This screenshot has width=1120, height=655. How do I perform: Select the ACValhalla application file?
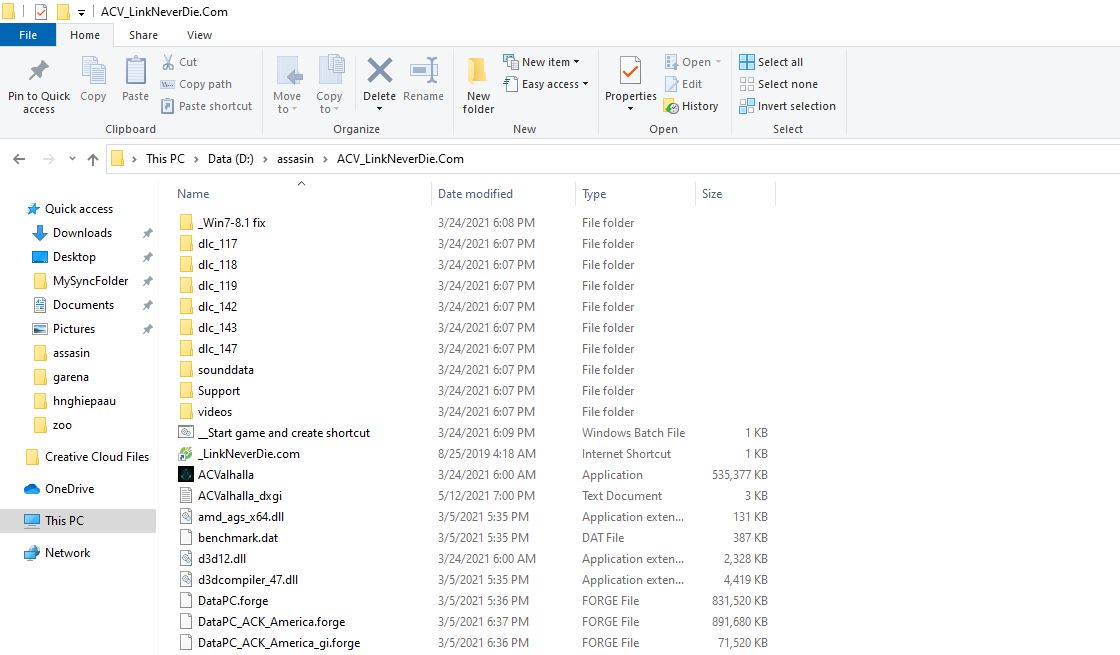(x=226, y=475)
